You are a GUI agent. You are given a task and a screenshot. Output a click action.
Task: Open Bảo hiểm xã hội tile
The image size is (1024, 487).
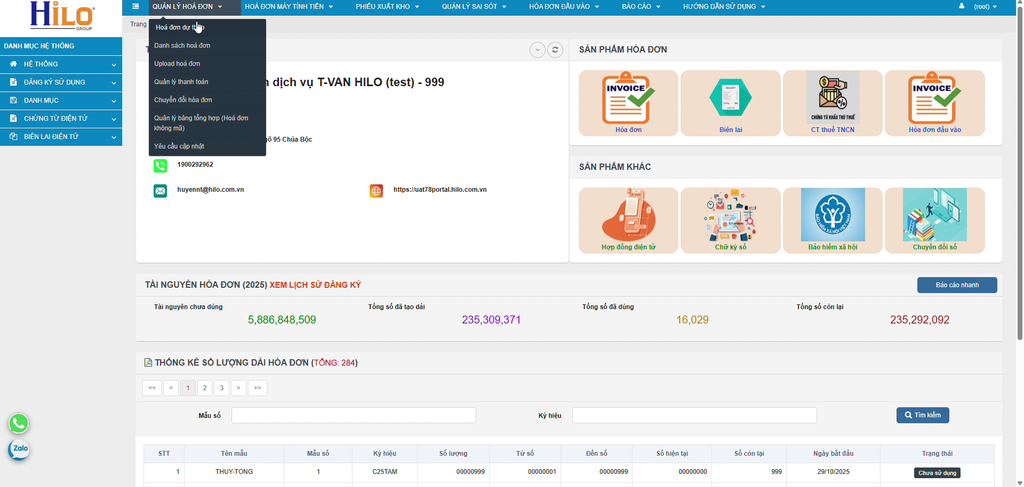click(833, 219)
